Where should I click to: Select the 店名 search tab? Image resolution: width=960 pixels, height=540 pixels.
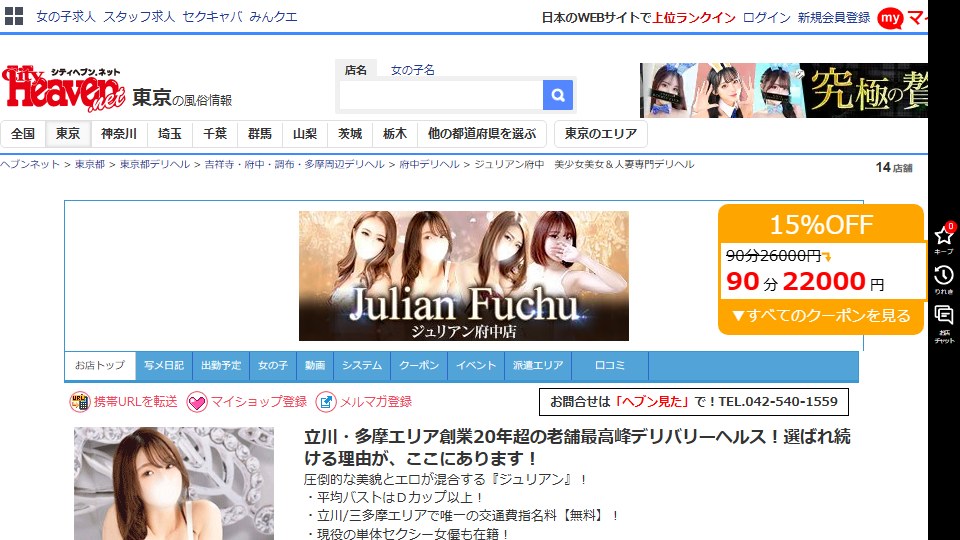pyautogui.click(x=356, y=70)
